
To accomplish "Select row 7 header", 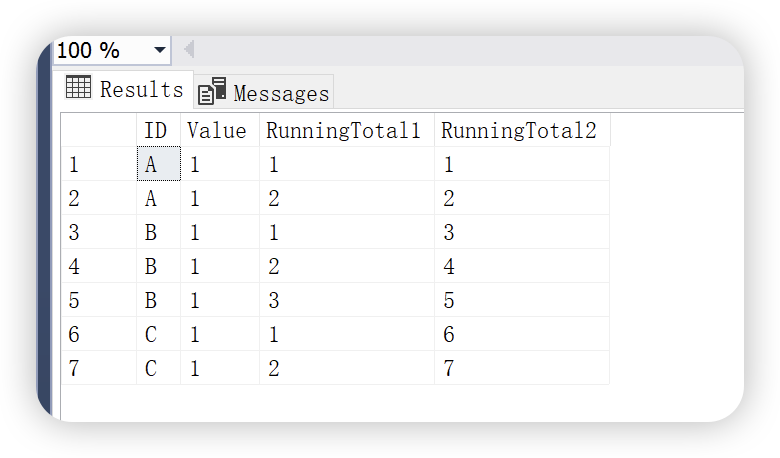I will pos(98,368).
